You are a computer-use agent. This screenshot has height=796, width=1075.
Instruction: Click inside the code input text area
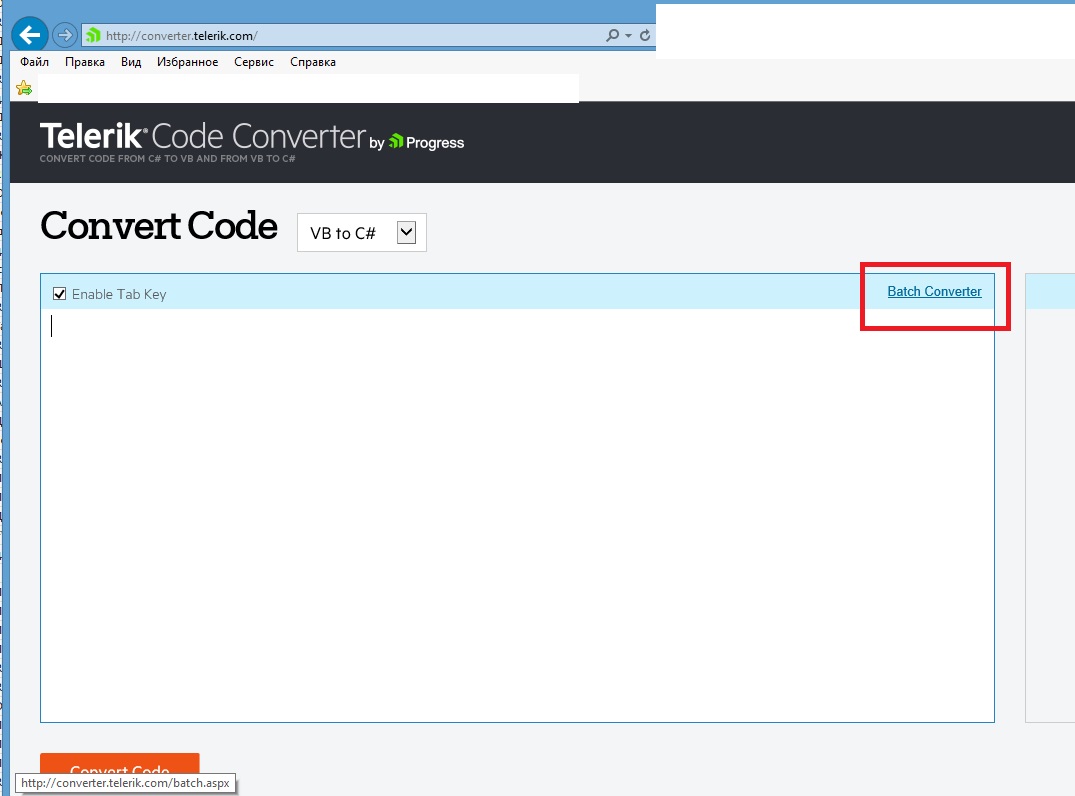point(517,514)
